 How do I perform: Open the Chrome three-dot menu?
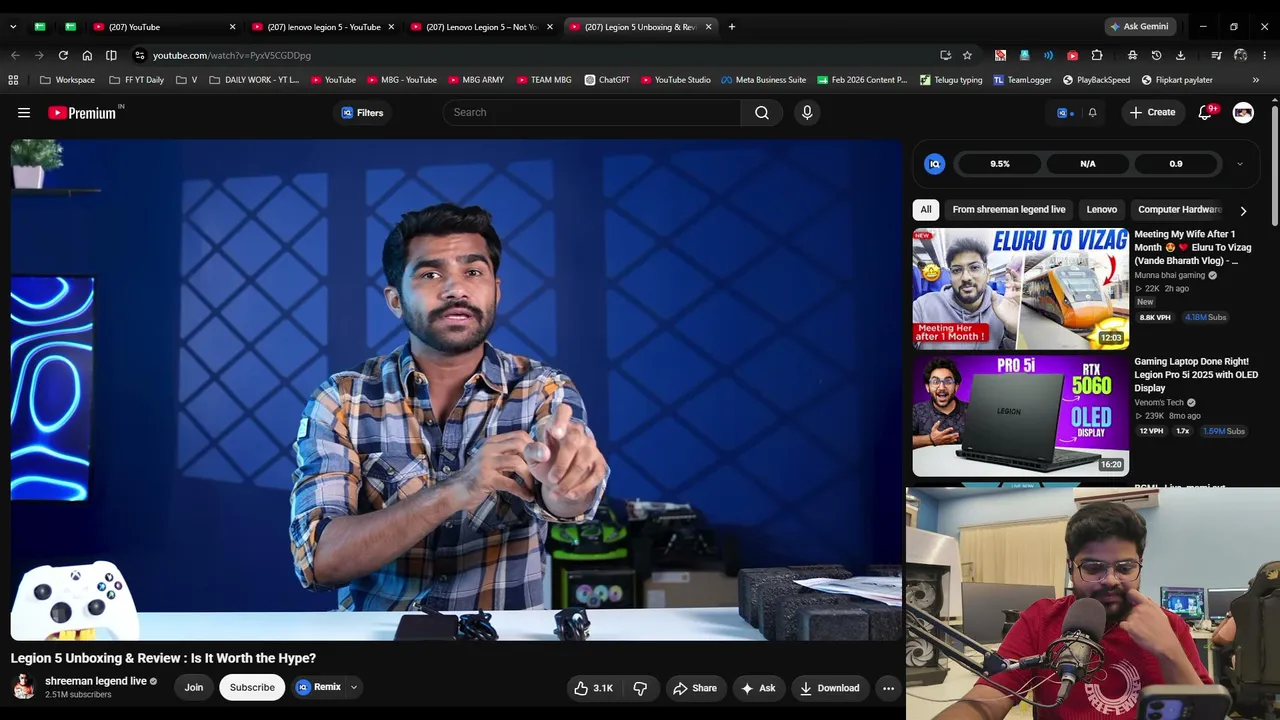pyautogui.click(x=1265, y=55)
